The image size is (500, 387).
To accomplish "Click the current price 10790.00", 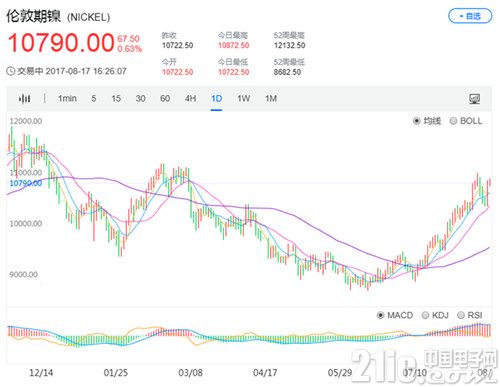I will [x=61, y=43].
